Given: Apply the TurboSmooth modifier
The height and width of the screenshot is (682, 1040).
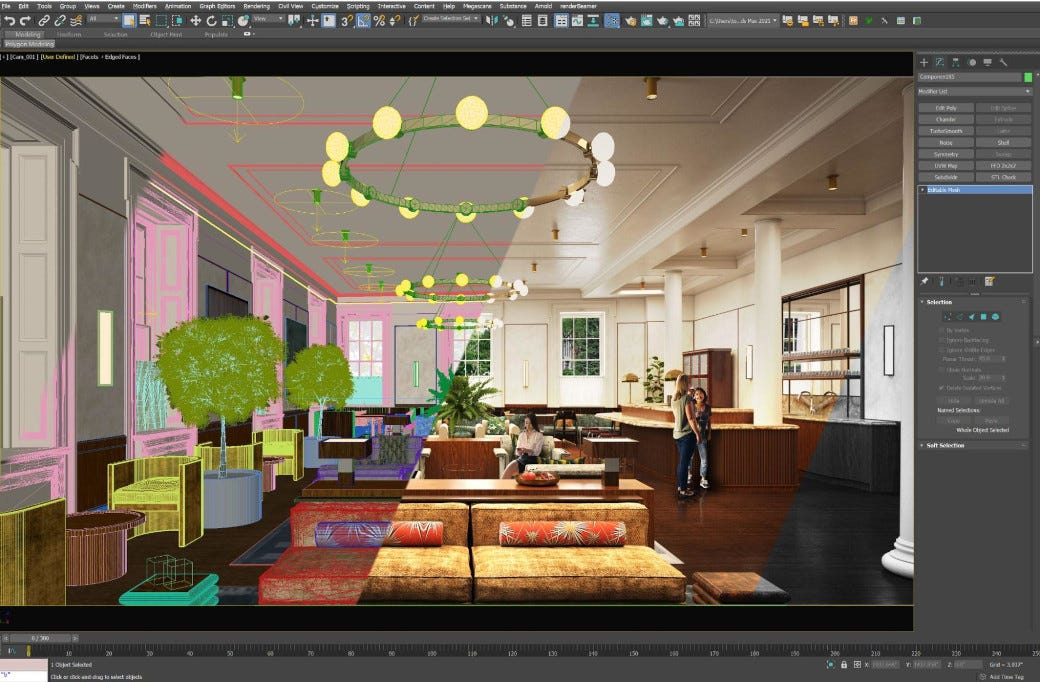Looking at the screenshot, I should click(944, 131).
